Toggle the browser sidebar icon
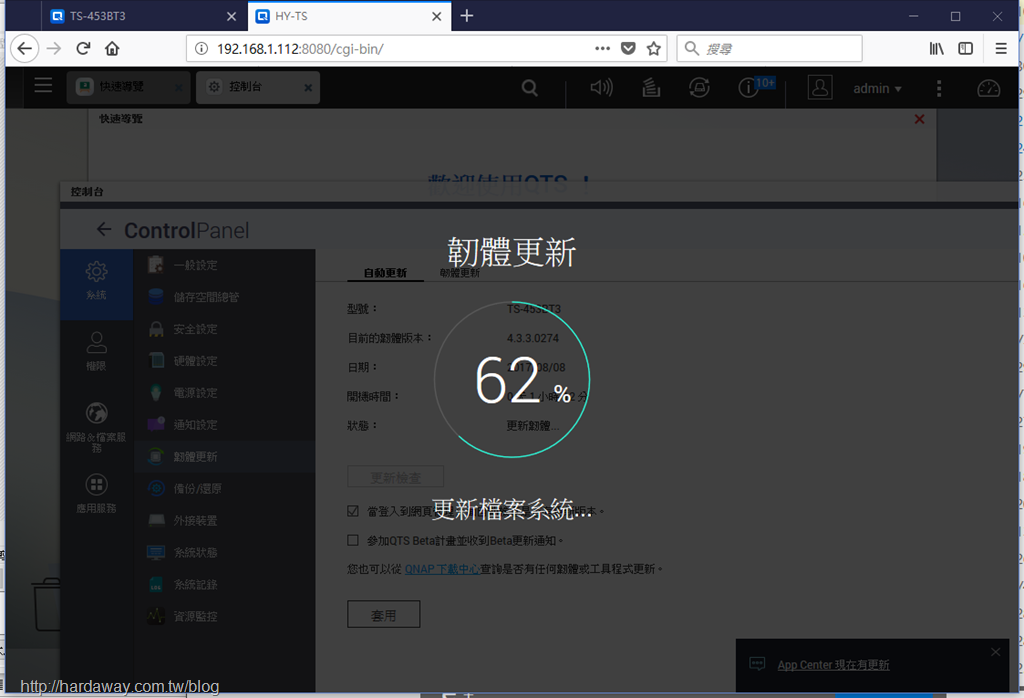 click(965, 48)
